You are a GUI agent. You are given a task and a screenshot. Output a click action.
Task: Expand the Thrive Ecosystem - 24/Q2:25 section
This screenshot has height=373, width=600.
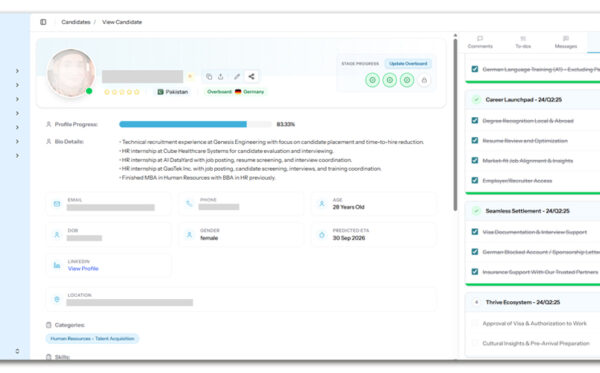pyautogui.click(x=533, y=302)
